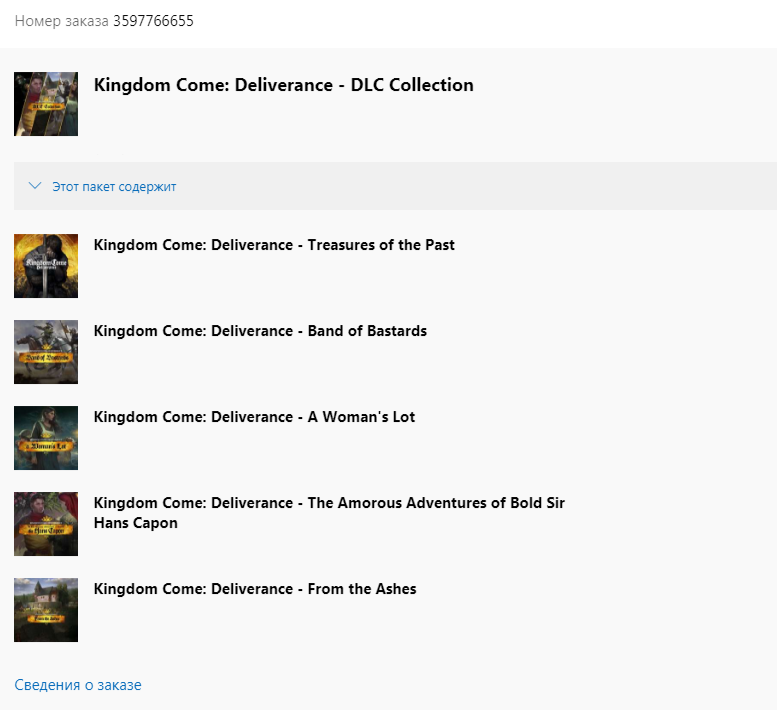Click the 'Номер заказа' label

pyautogui.click(x=61, y=21)
